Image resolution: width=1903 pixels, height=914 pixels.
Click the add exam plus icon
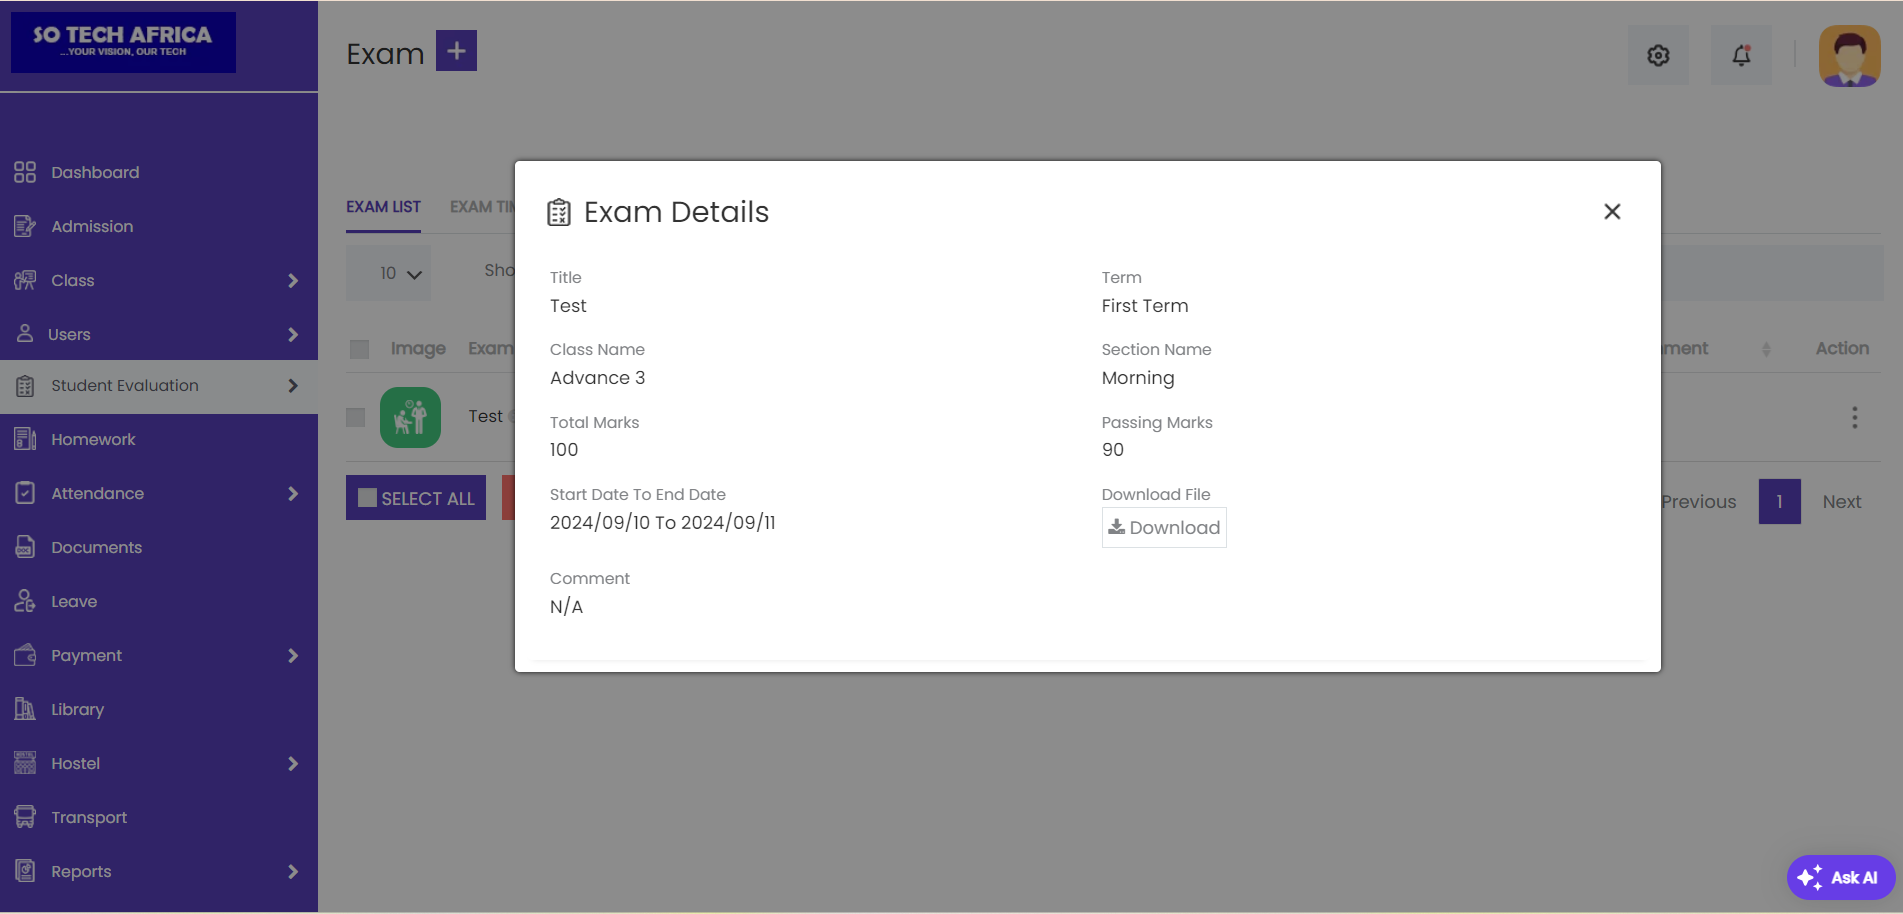pos(456,51)
